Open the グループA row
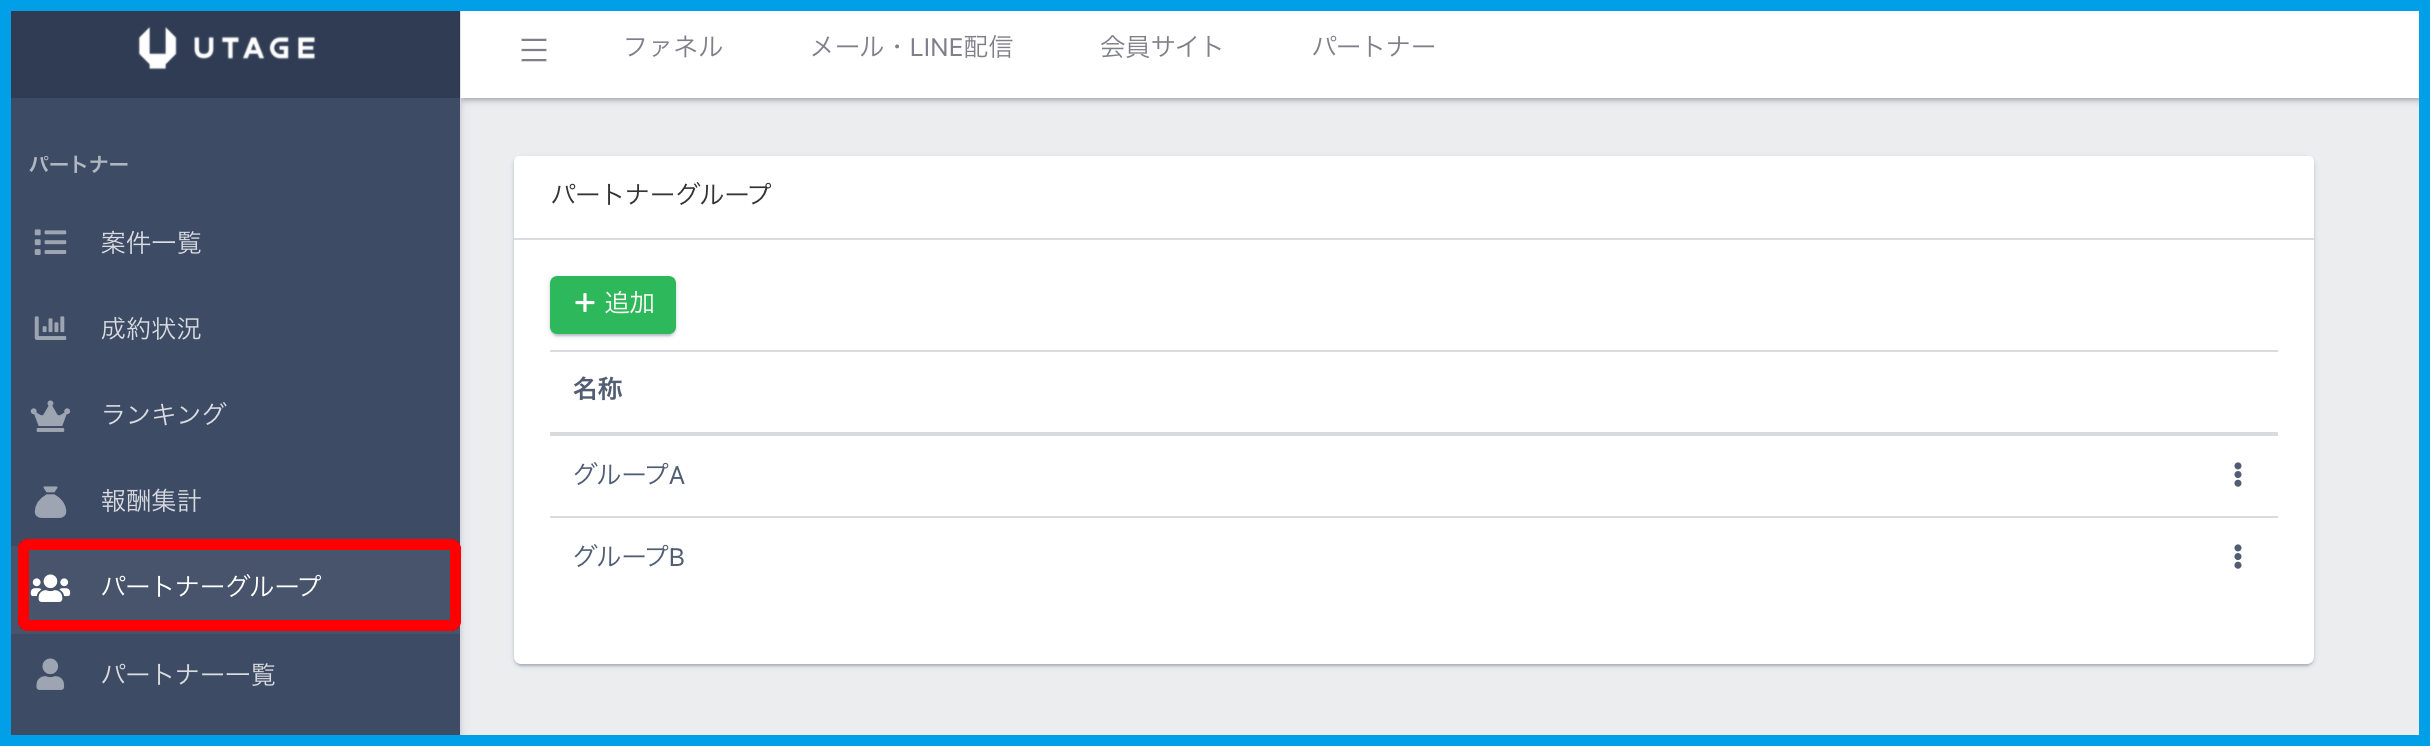 click(629, 475)
